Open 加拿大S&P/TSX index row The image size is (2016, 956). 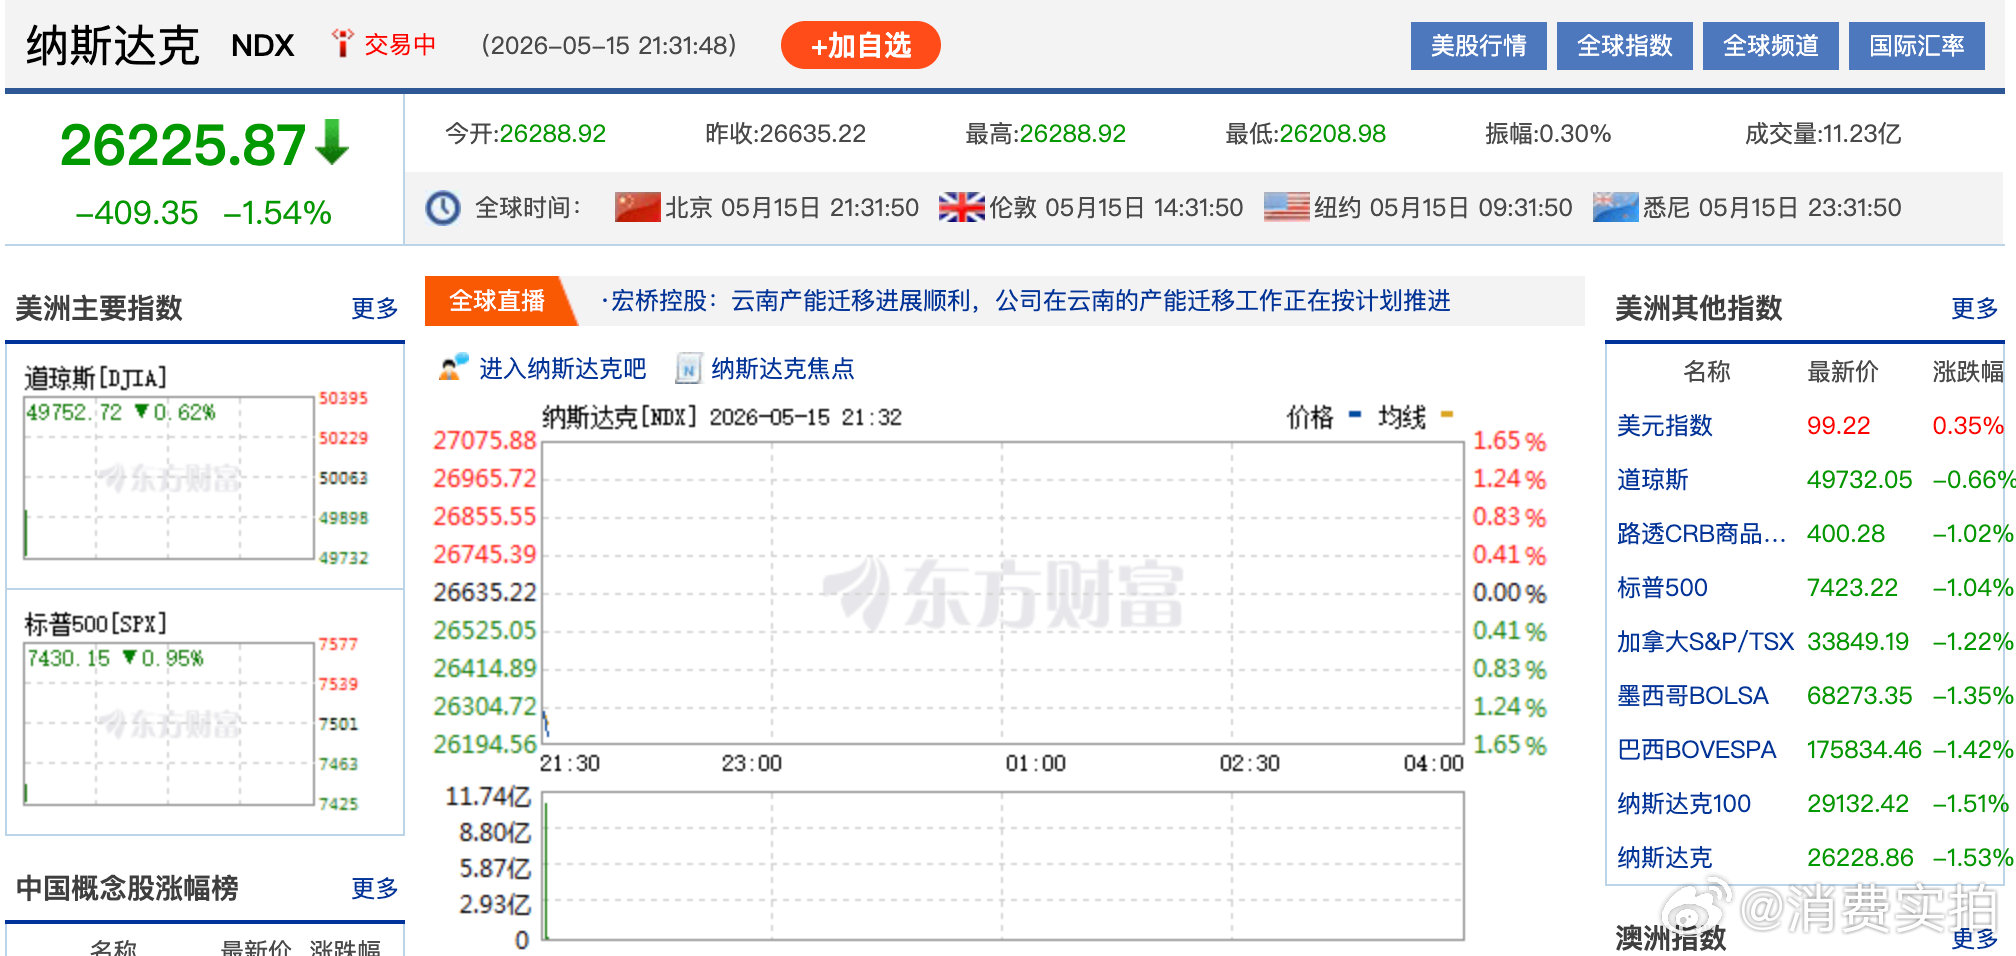(1705, 642)
